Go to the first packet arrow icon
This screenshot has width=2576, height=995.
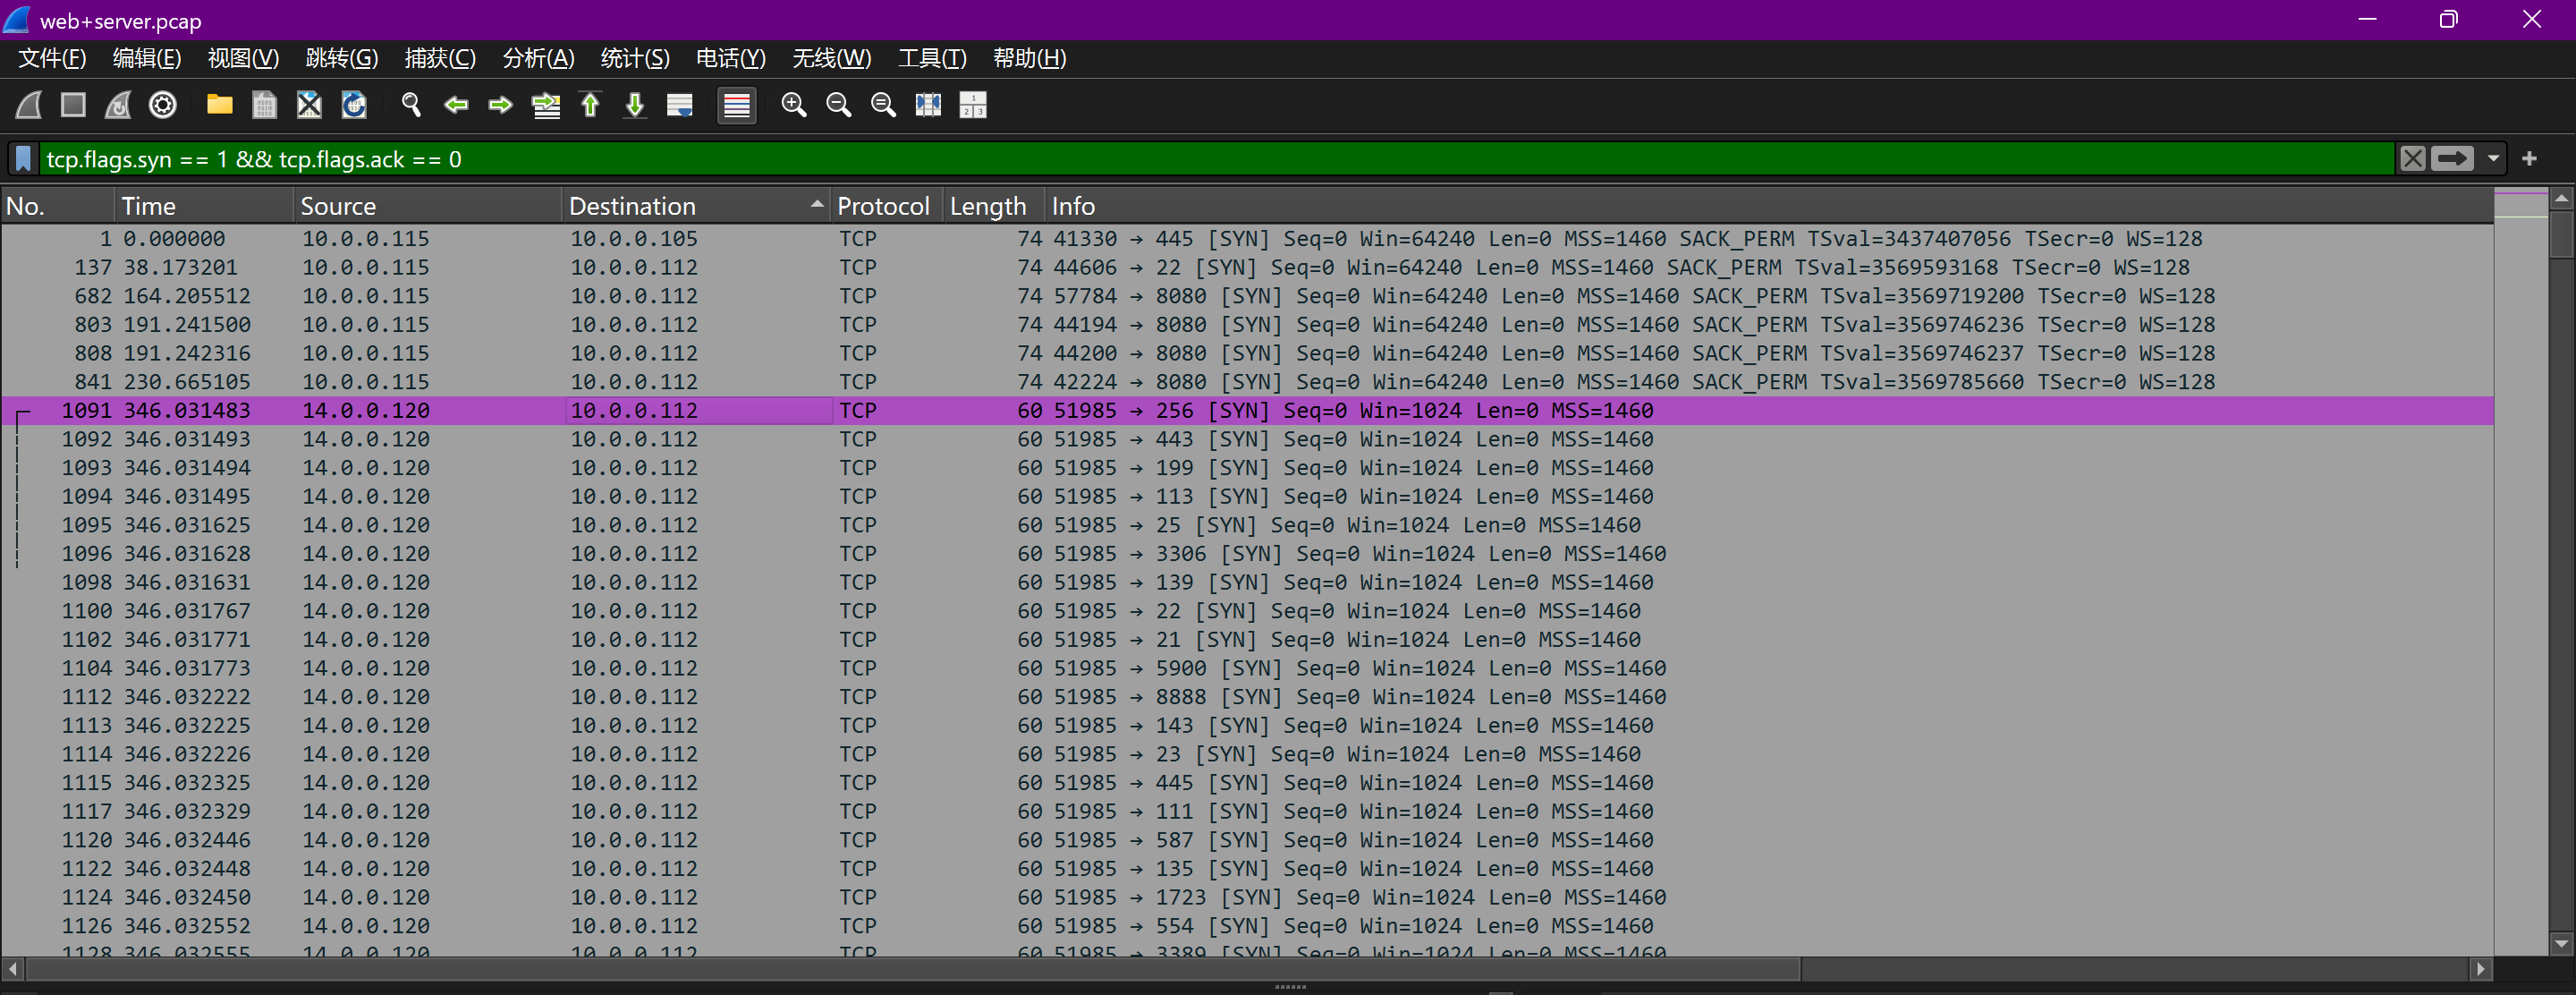pos(590,105)
